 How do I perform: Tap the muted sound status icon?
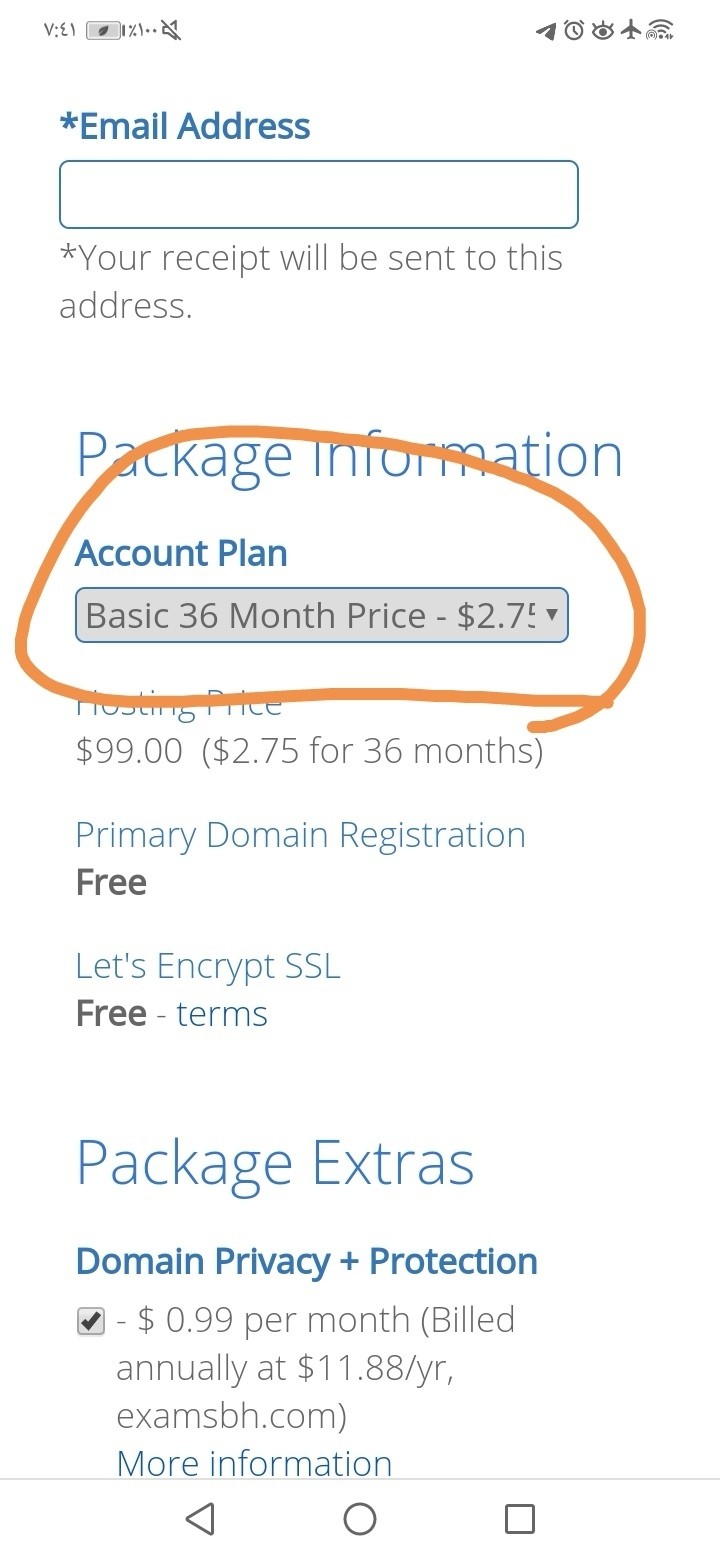(170, 31)
